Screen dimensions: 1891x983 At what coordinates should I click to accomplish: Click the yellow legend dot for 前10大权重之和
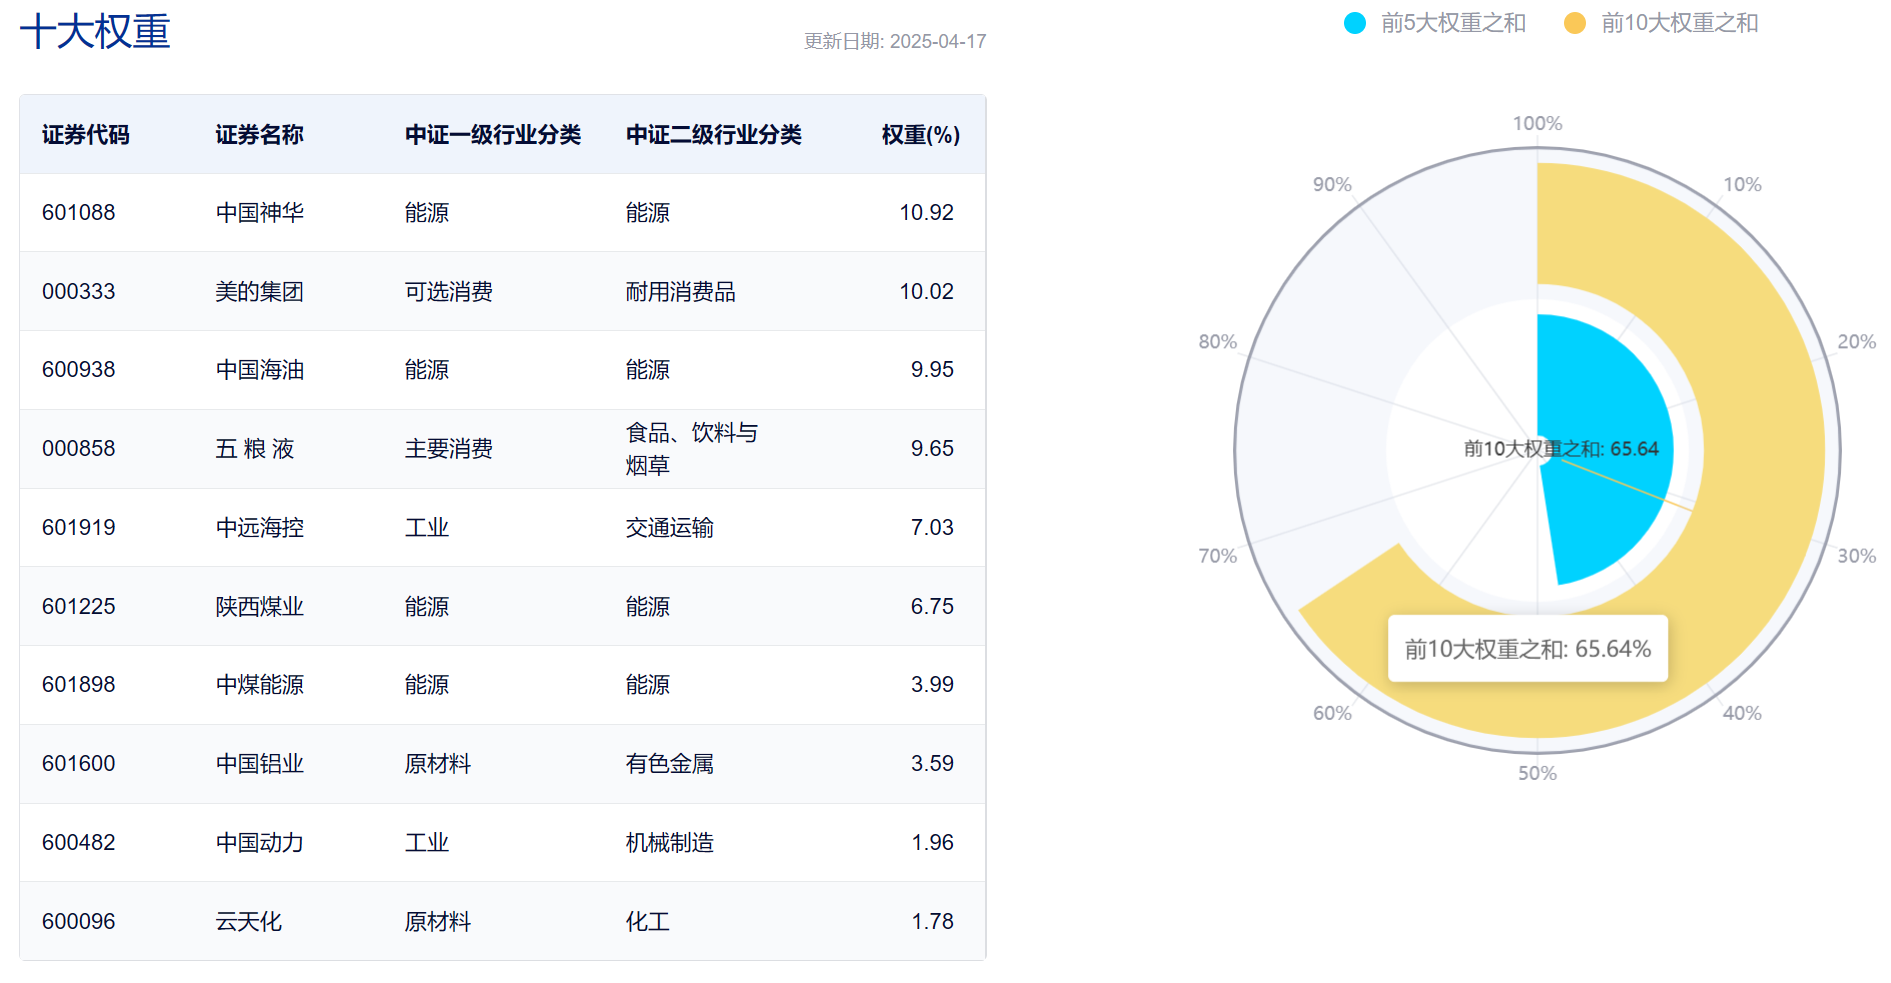point(1575,23)
